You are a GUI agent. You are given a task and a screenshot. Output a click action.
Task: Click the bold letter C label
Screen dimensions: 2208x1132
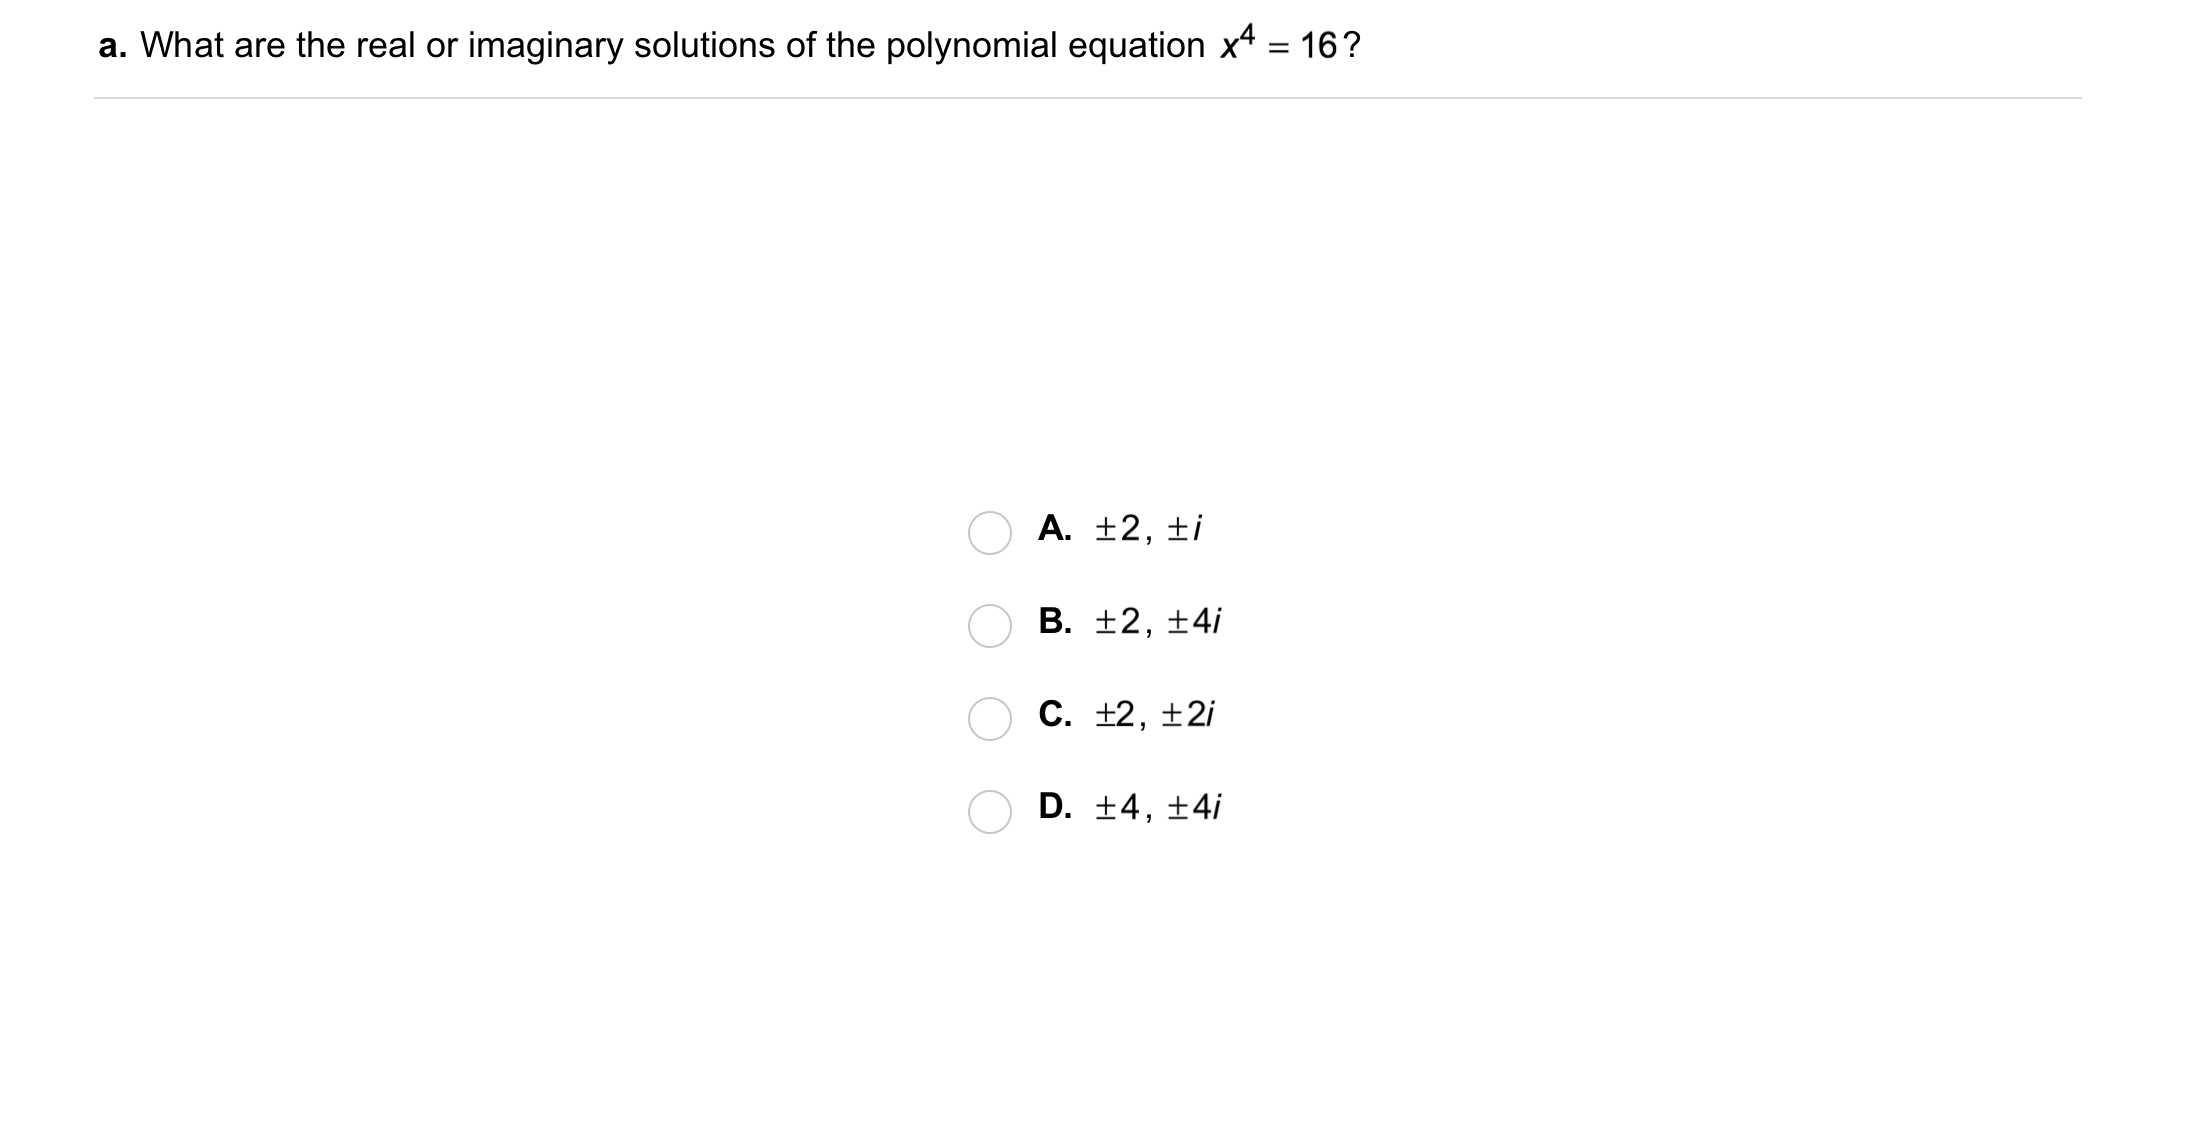(x=1054, y=714)
